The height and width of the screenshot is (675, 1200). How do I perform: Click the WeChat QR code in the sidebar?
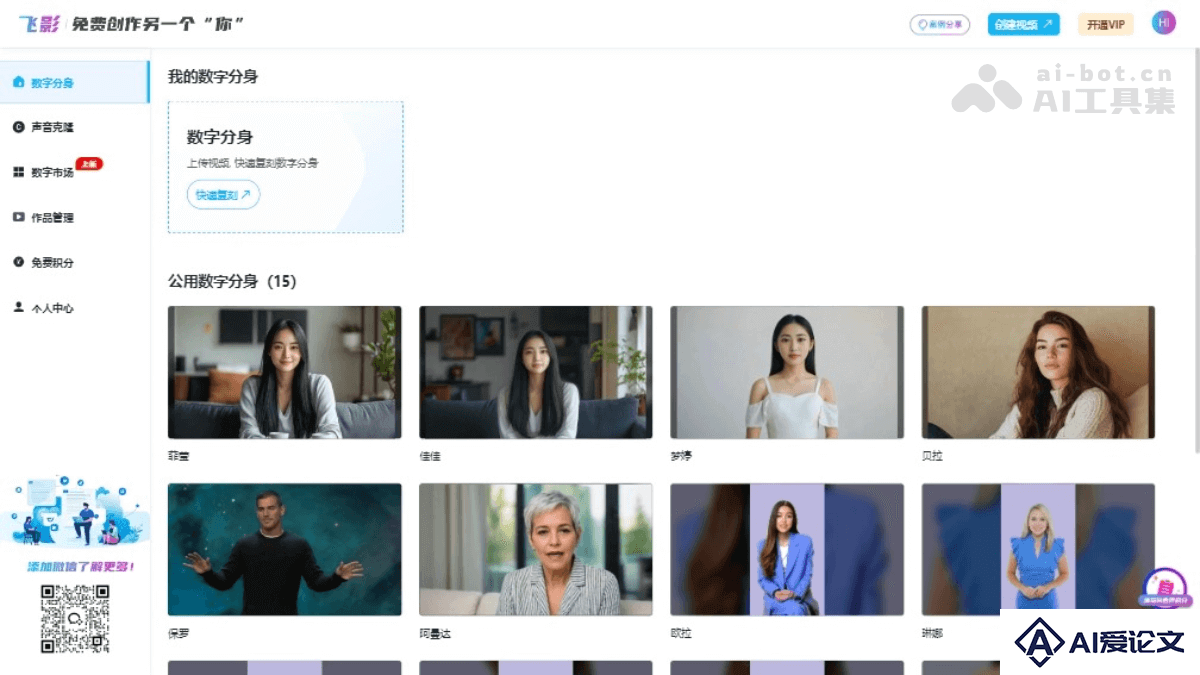(x=75, y=619)
